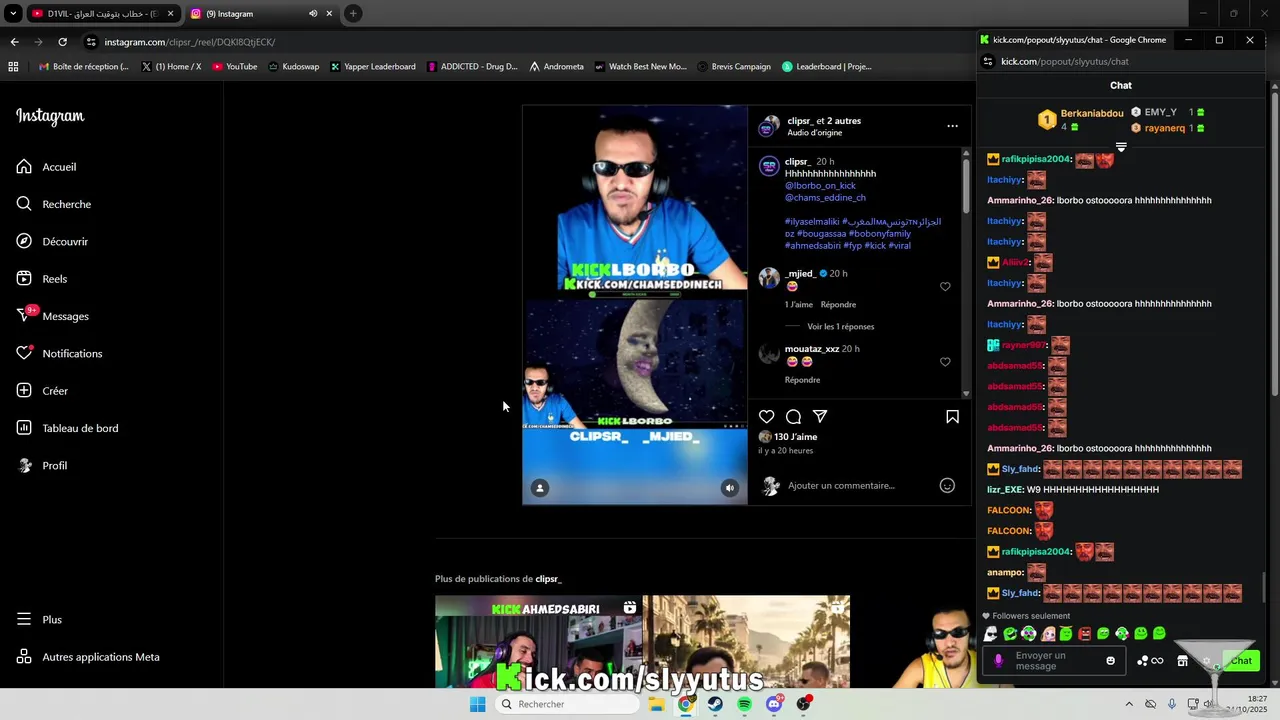Open Recherche search in Instagram sidebar
The image size is (1280, 720).
[54, 204]
